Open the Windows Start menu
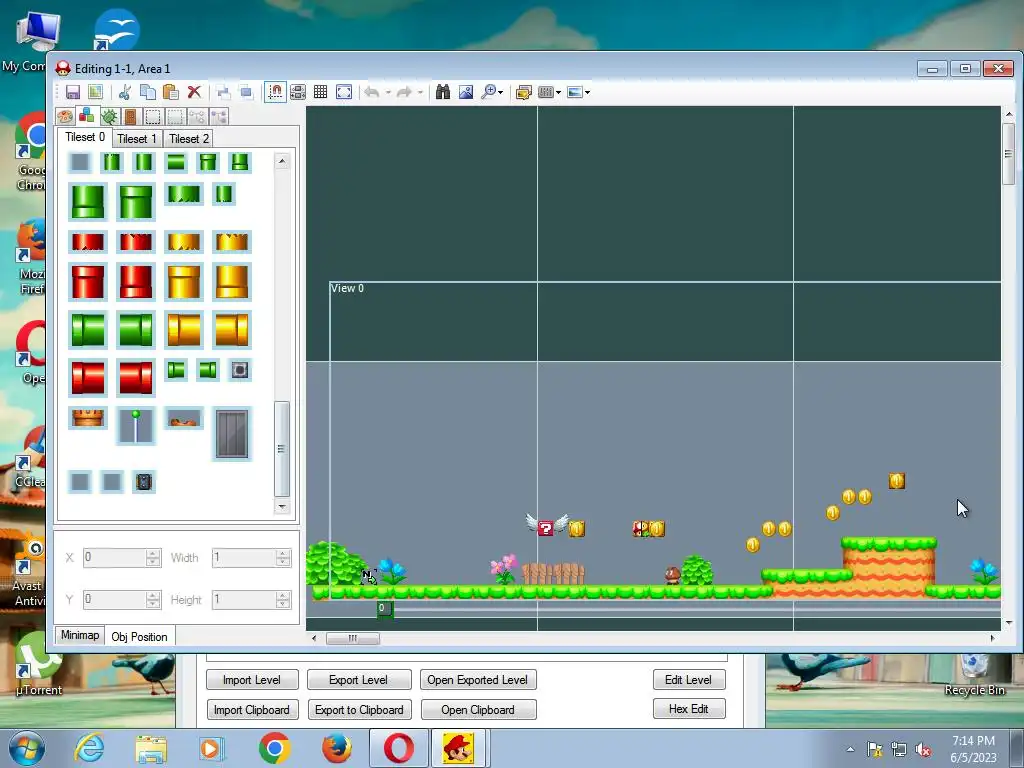Viewport: 1024px width, 768px height. [x=26, y=748]
